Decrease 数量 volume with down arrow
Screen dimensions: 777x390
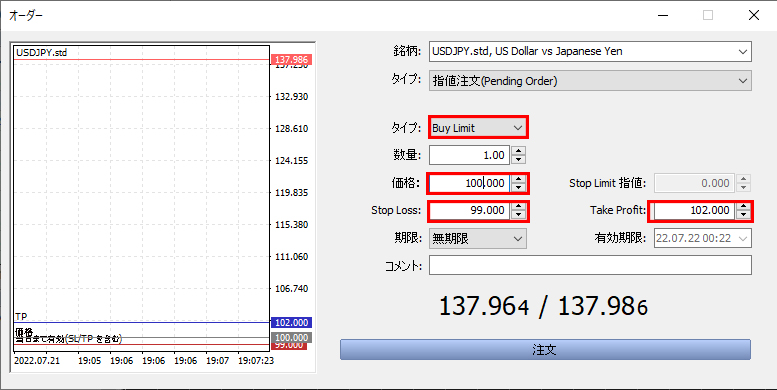coord(518,160)
